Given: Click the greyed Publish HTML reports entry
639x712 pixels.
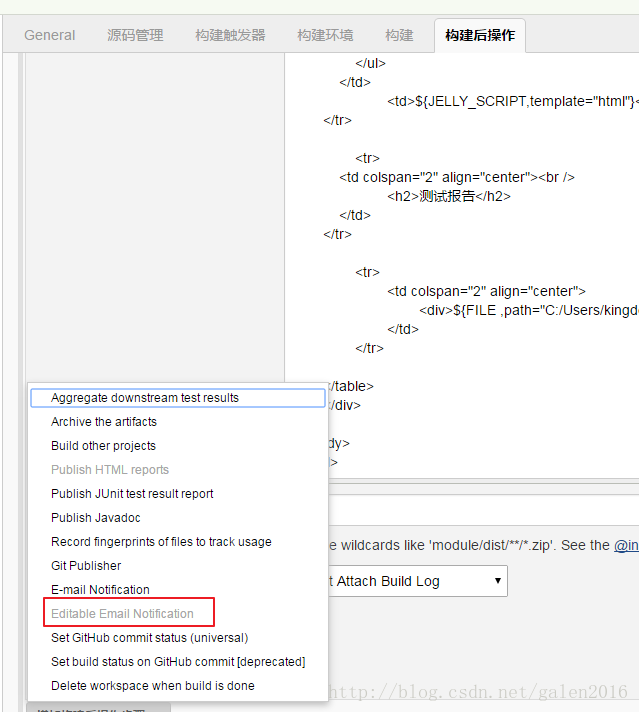Looking at the screenshot, I should click(178, 470).
